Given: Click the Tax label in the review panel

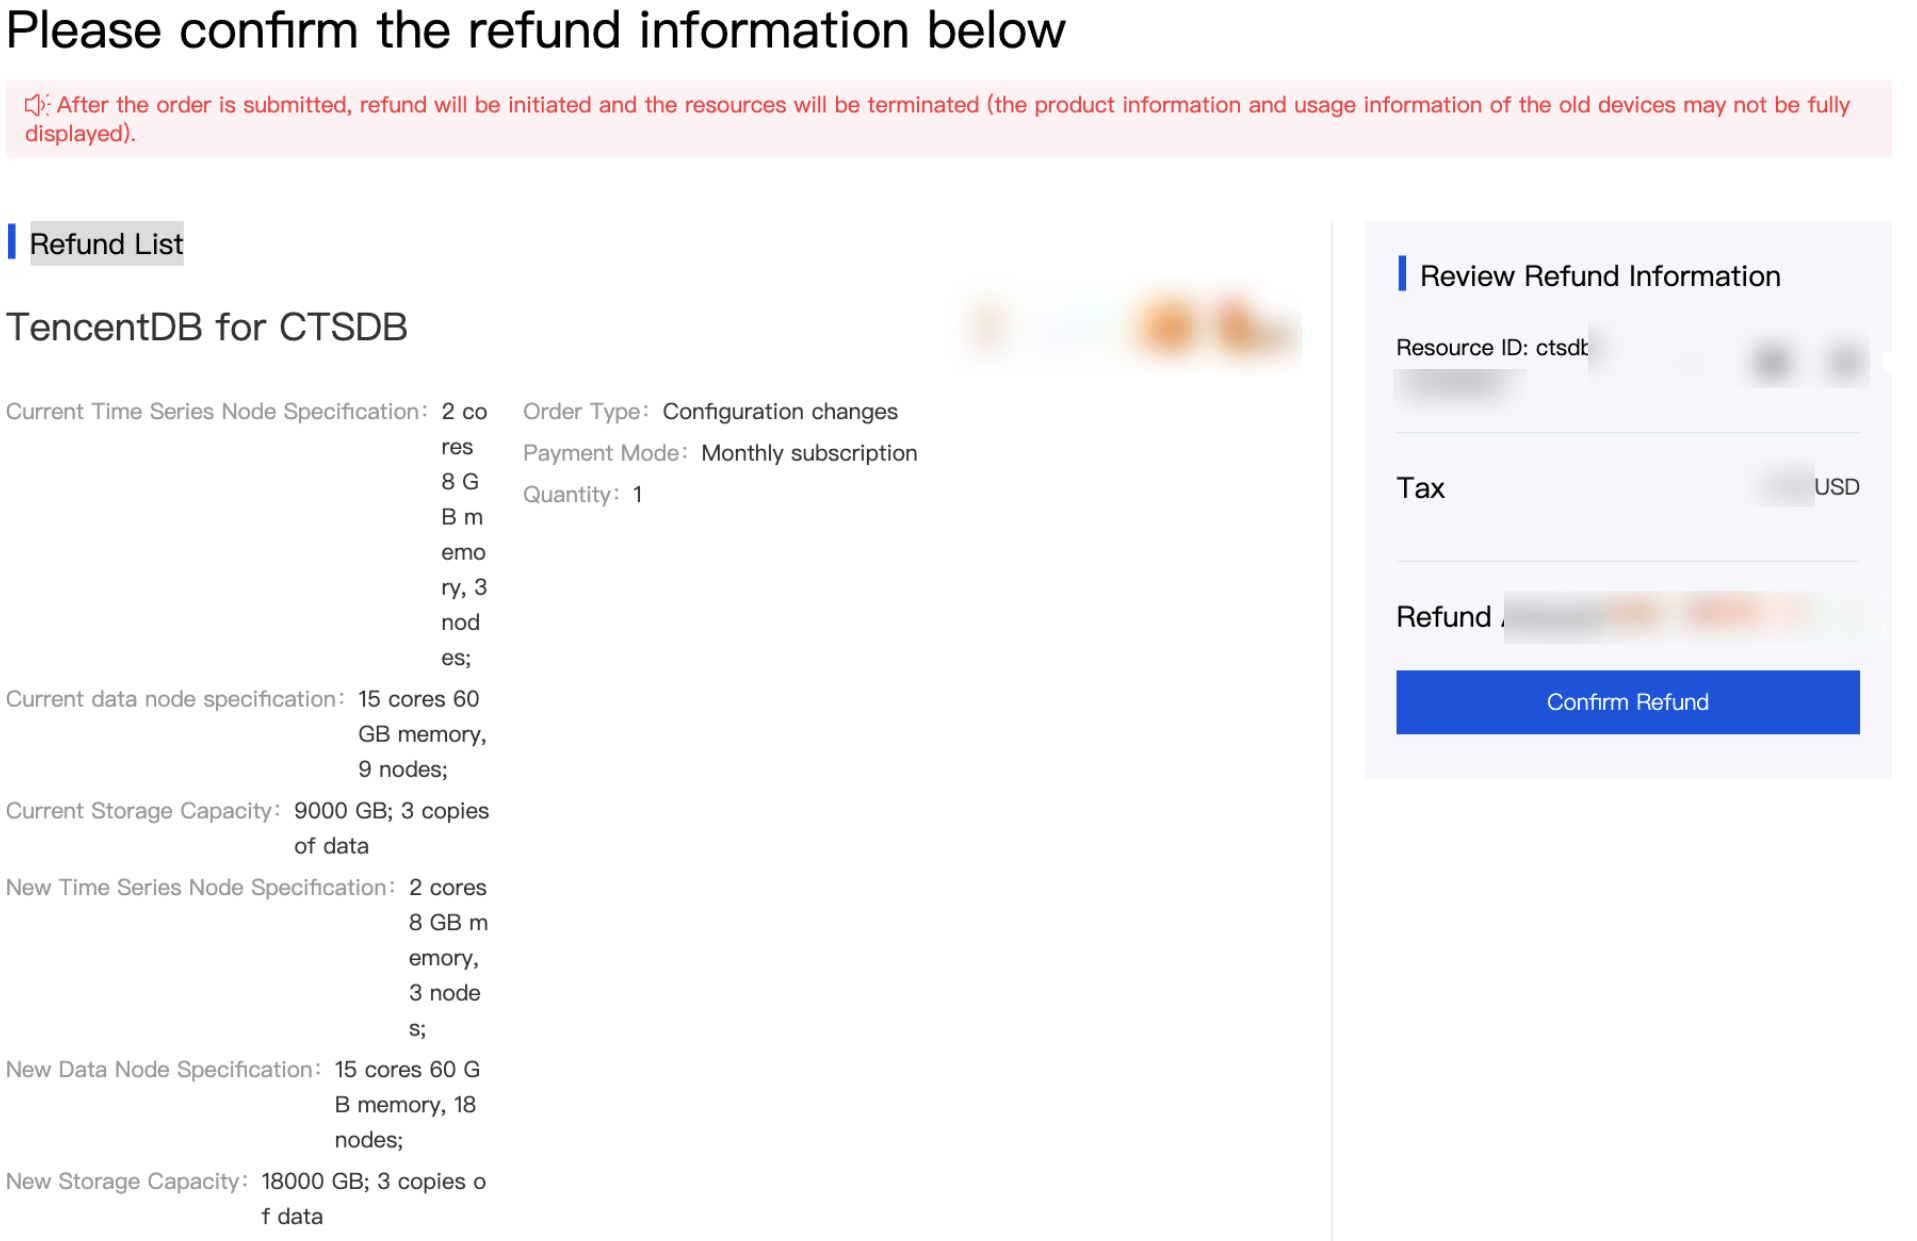Looking at the screenshot, I should pos(1420,488).
